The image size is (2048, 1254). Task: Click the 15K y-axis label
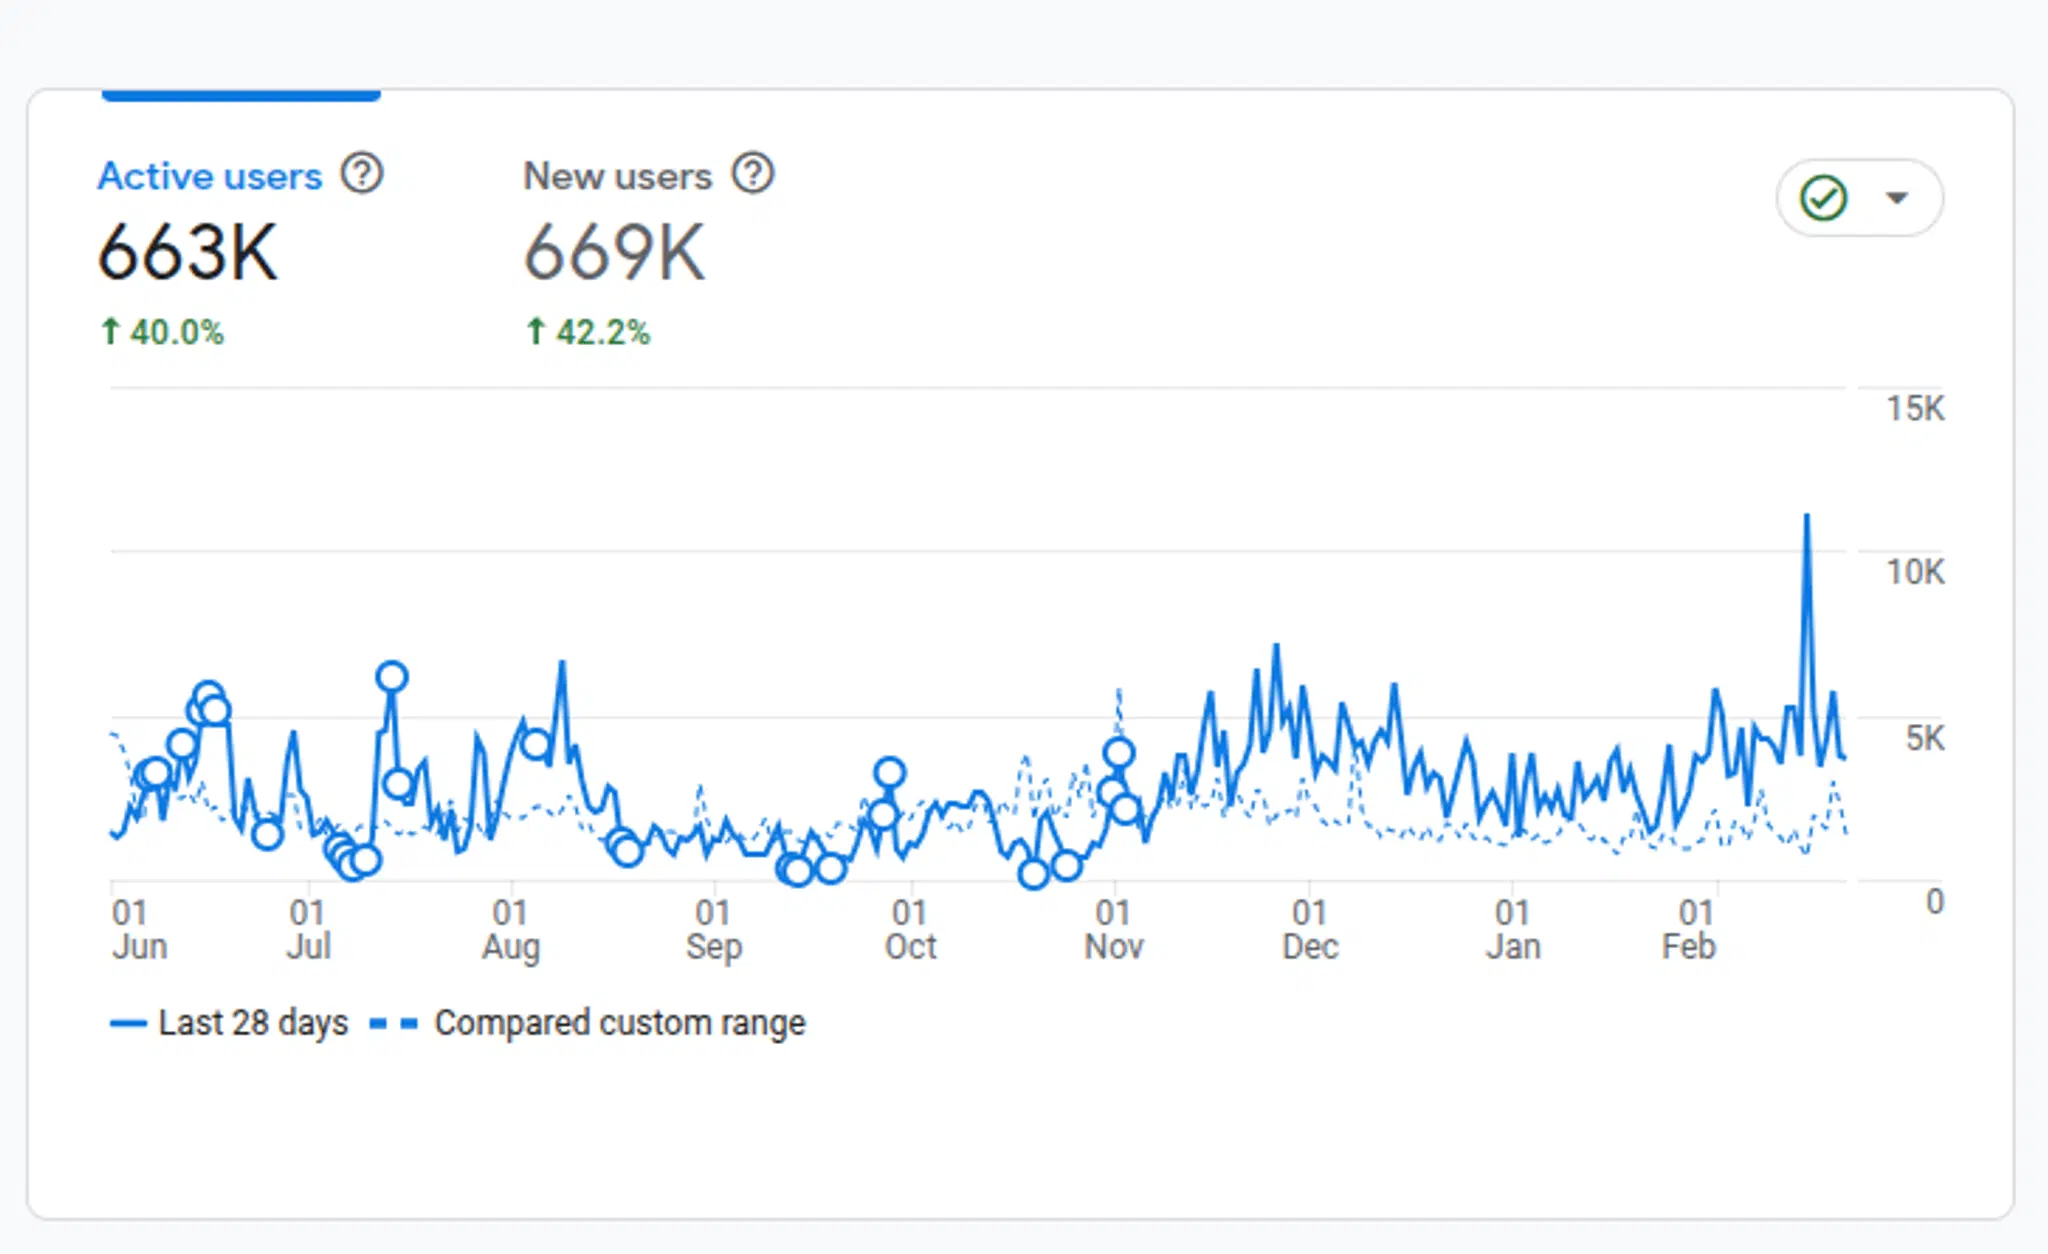pos(1918,408)
